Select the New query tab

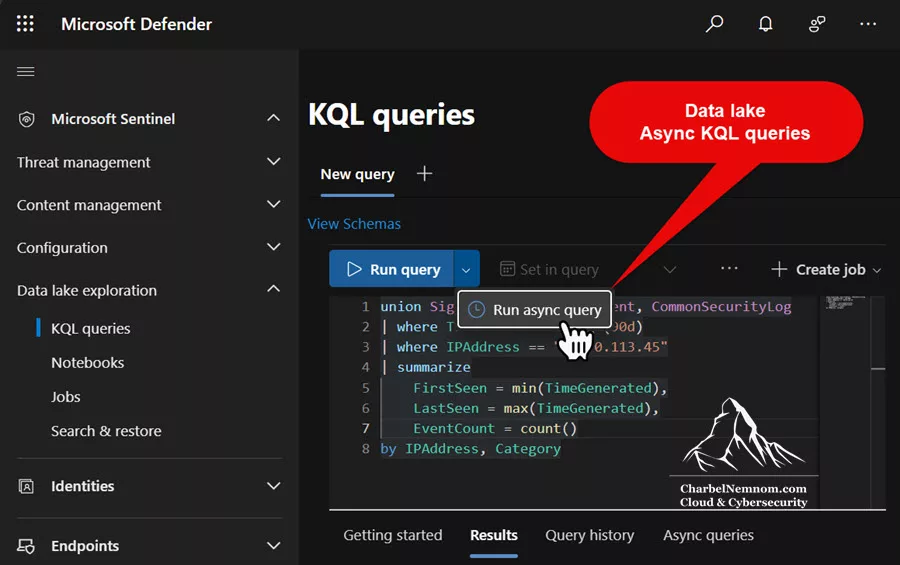click(x=357, y=174)
